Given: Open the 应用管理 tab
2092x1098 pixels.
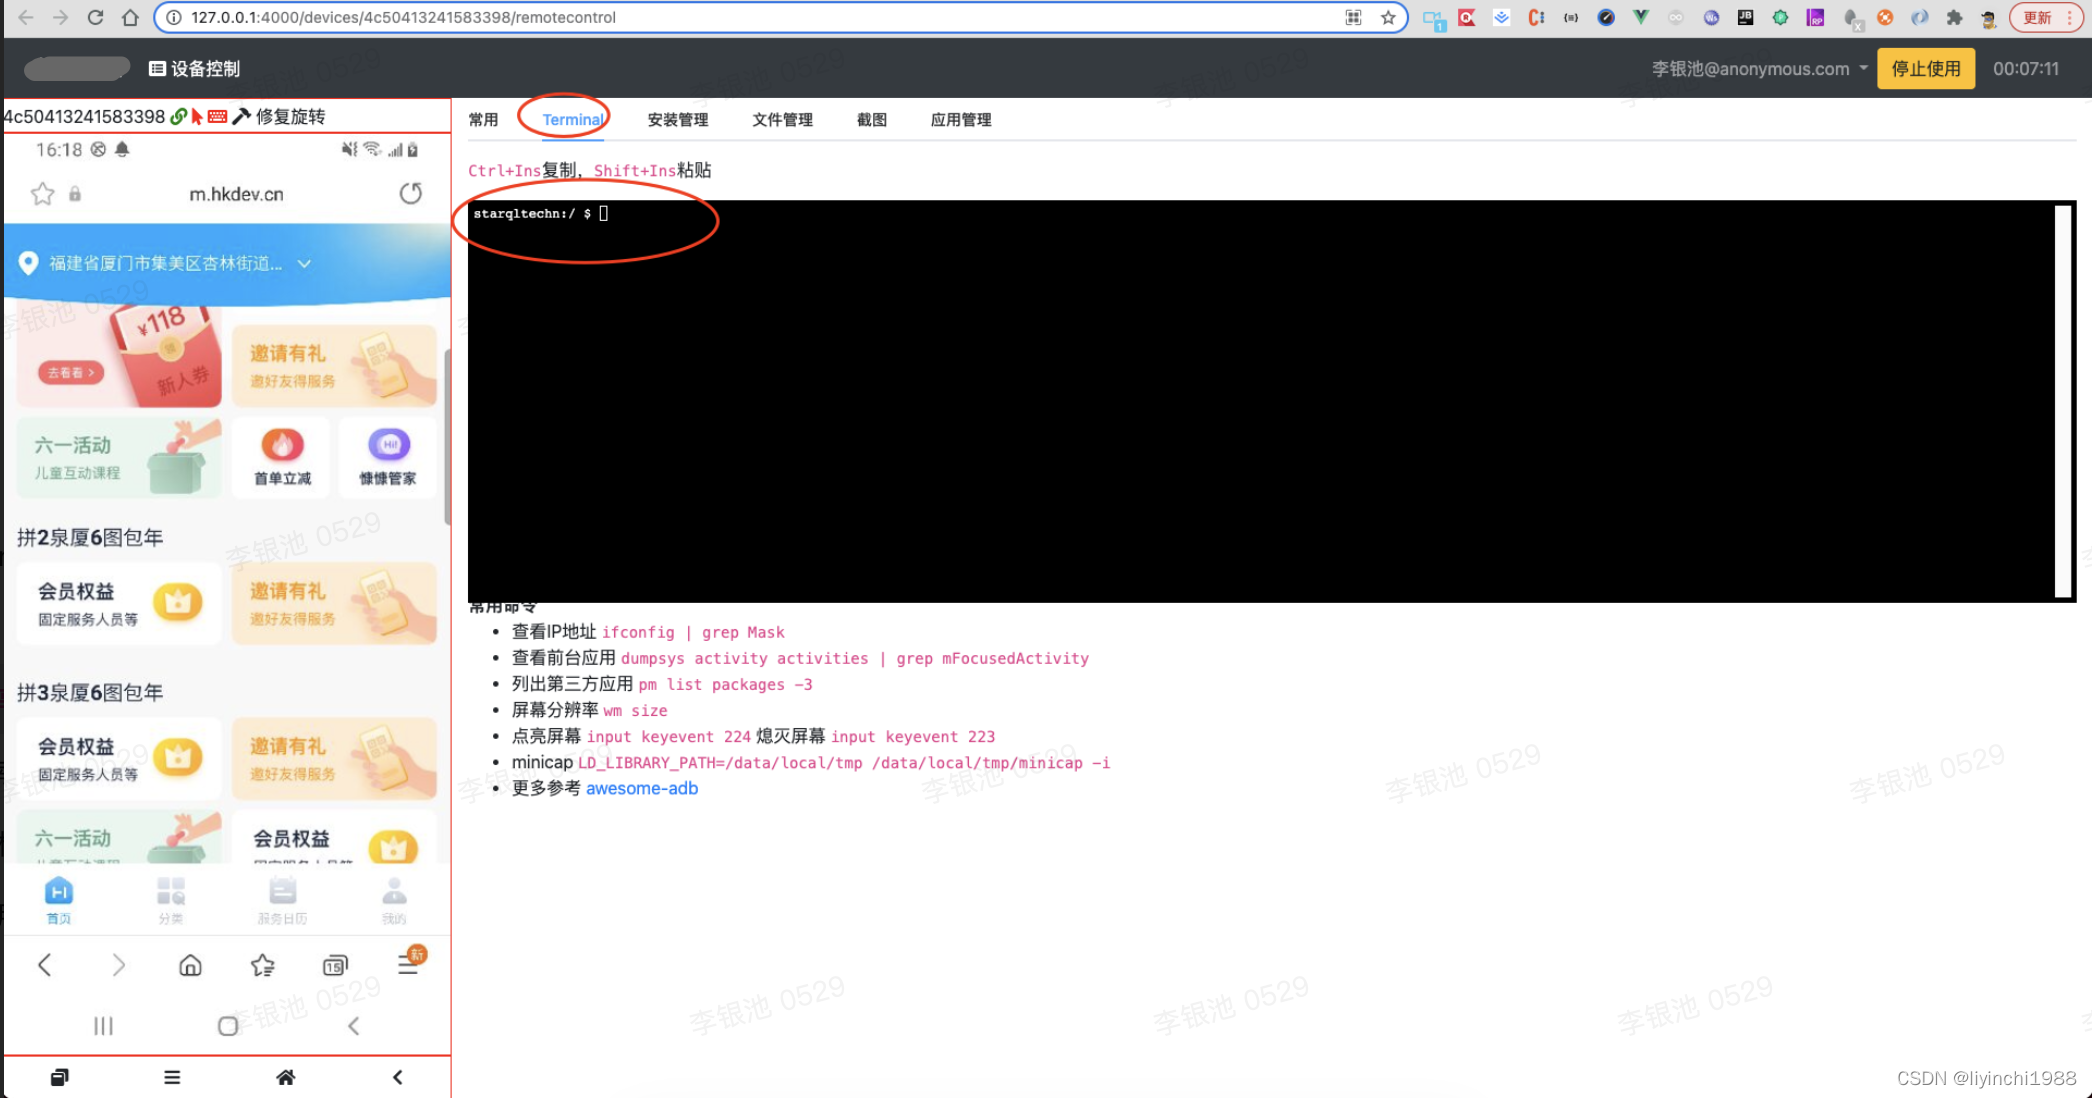Looking at the screenshot, I should tap(960, 120).
